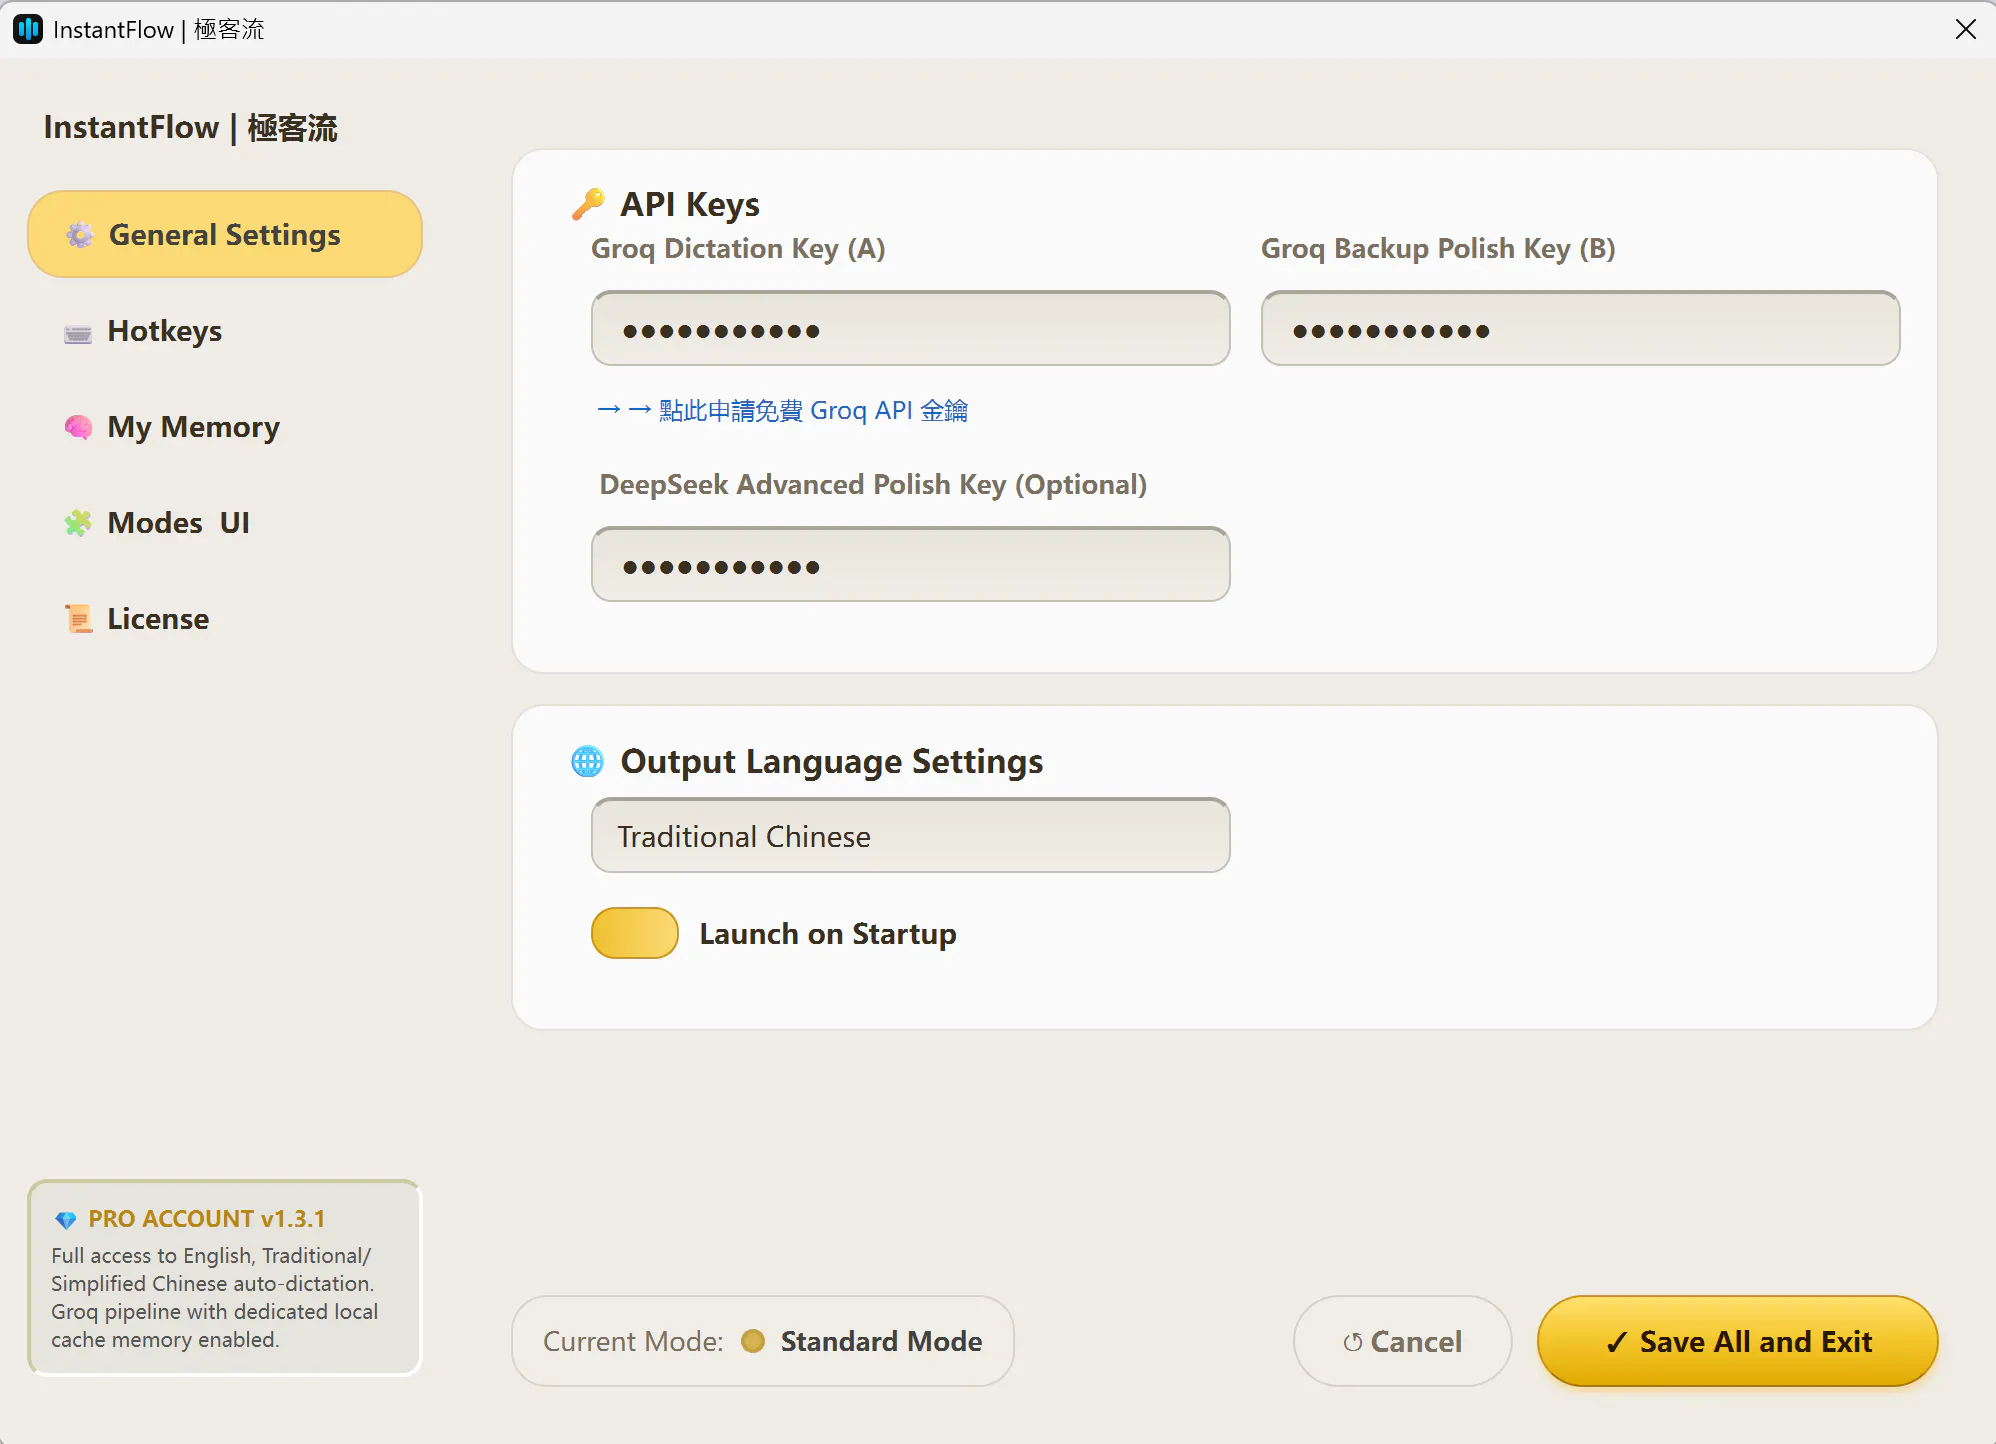Open the Modes UI section

[x=225, y=523]
